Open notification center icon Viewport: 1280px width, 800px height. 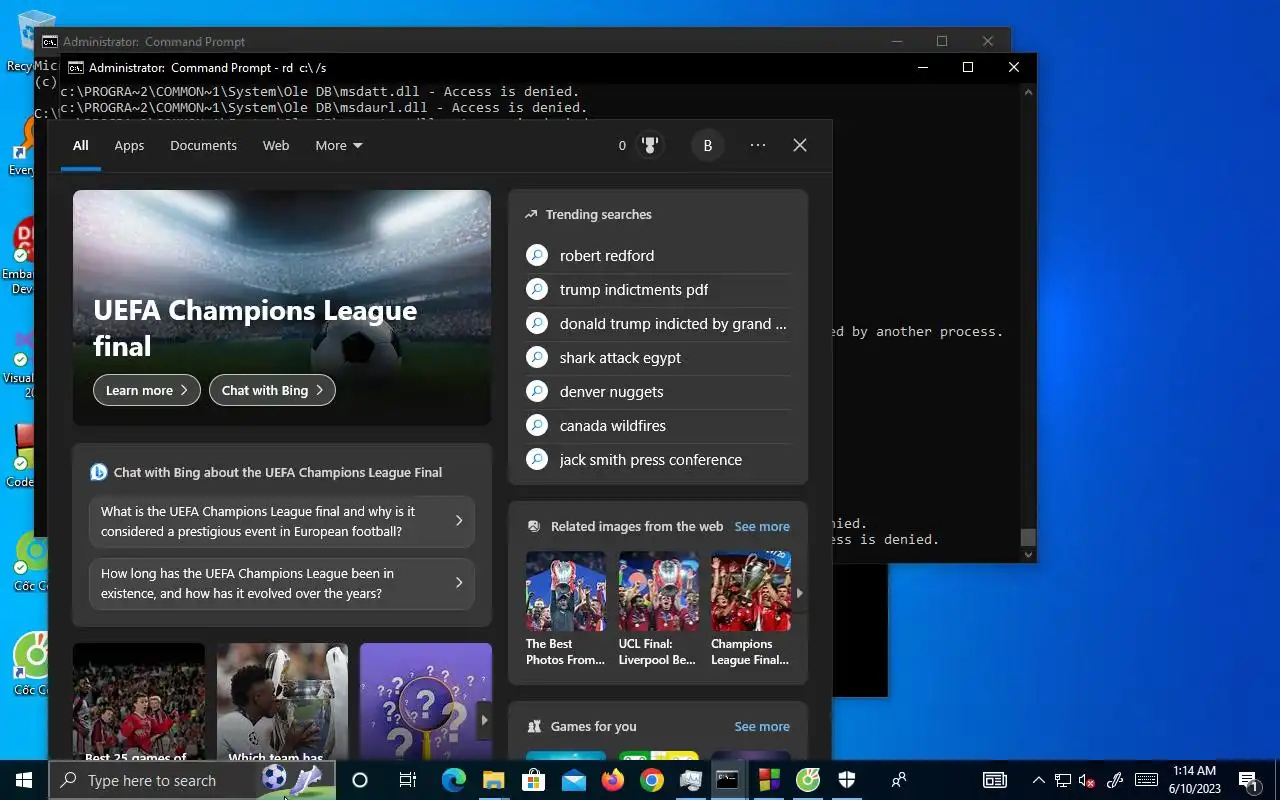coord(1249,781)
